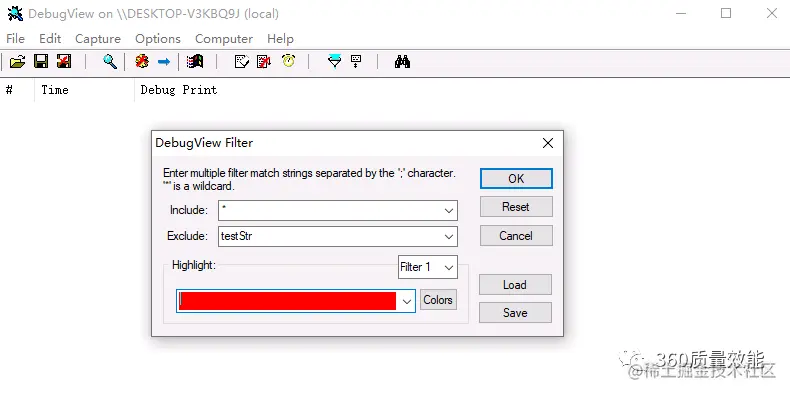Toggle Pass-Through blue arrow icon
Image resolution: width=790 pixels, height=394 pixels.
pyautogui.click(x=164, y=62)
